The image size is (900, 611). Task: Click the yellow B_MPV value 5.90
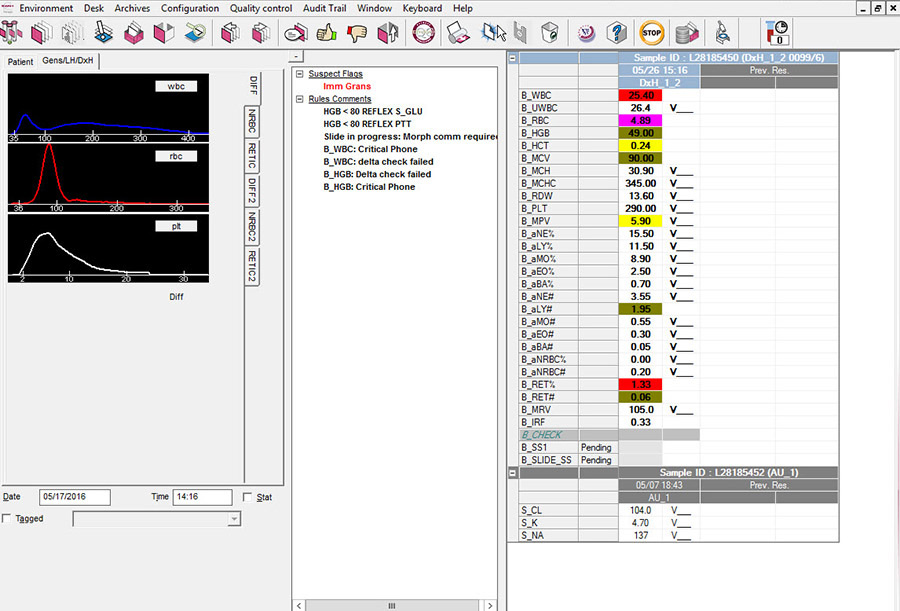point(641,221)
